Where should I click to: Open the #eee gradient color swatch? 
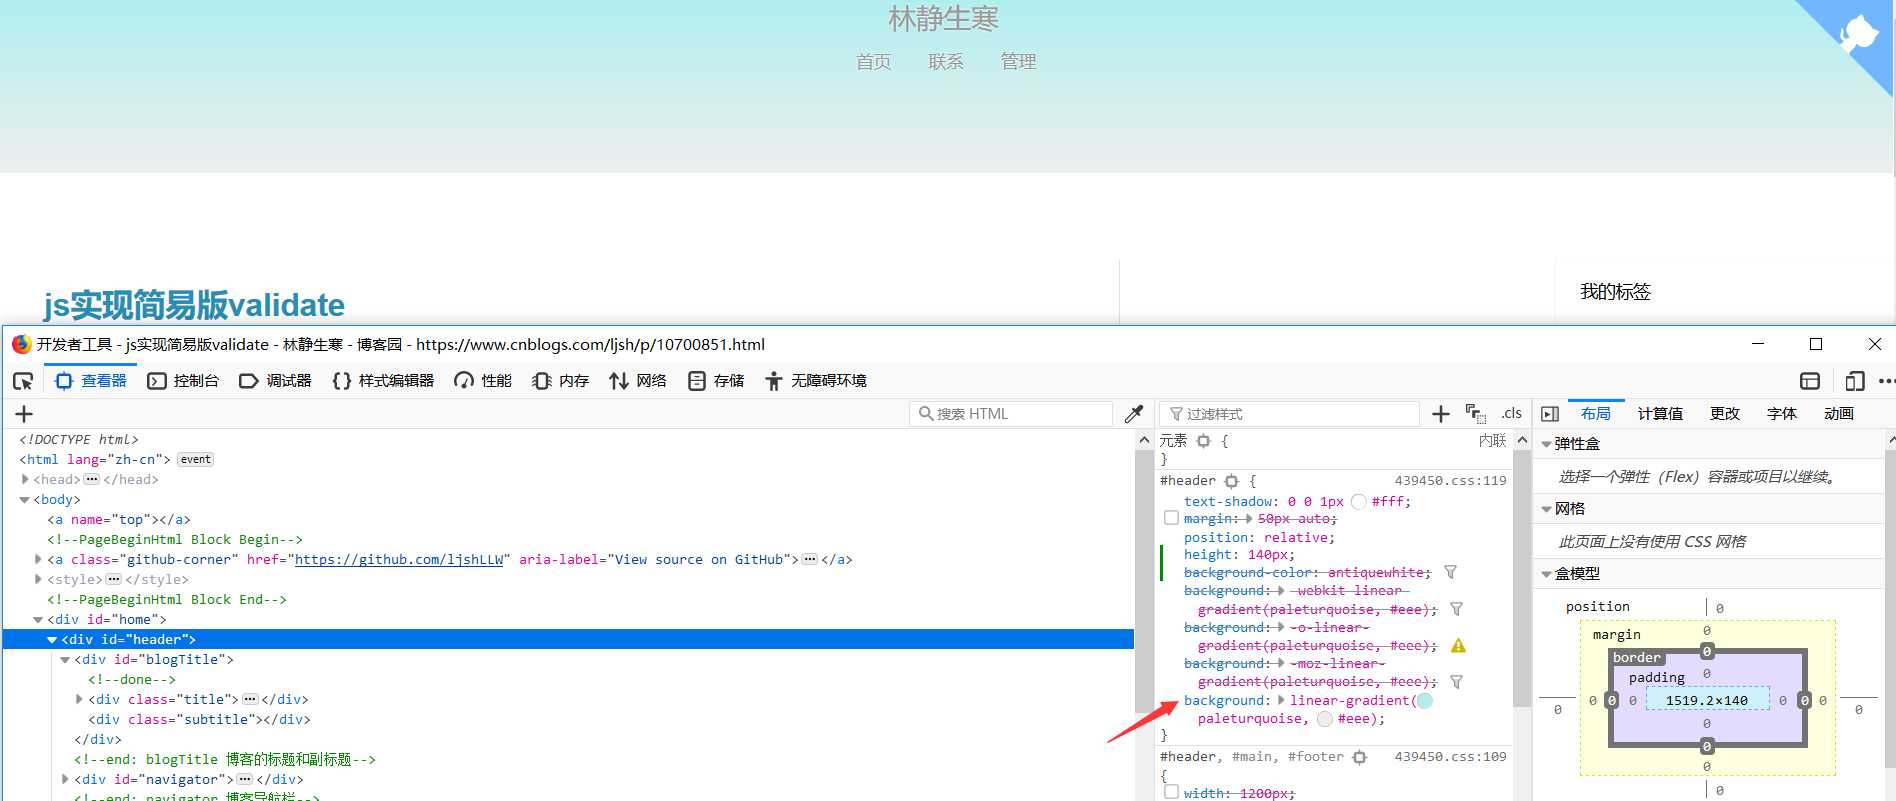pyautogui.click(x=1325, y=719)
